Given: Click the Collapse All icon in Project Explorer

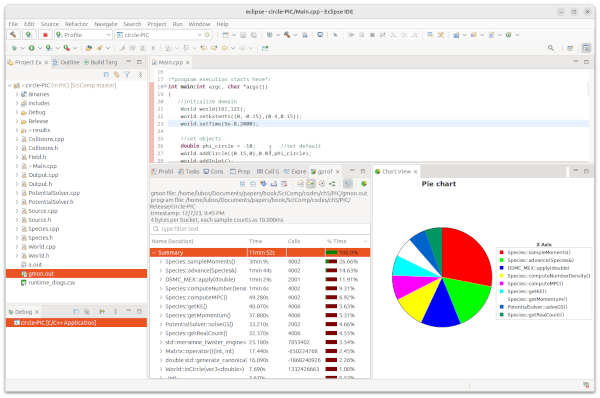Looking at the screenshot, I should click(106, 75).
